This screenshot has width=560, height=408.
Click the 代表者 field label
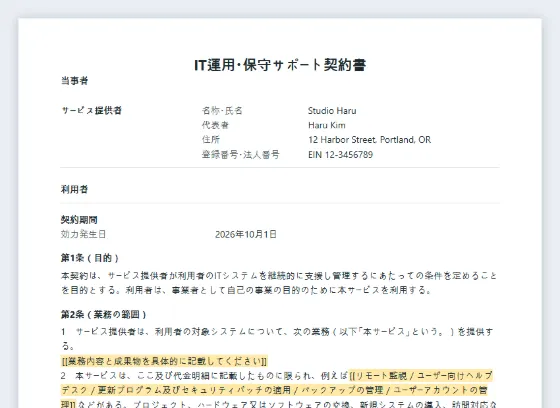click(x=215, y=125)
